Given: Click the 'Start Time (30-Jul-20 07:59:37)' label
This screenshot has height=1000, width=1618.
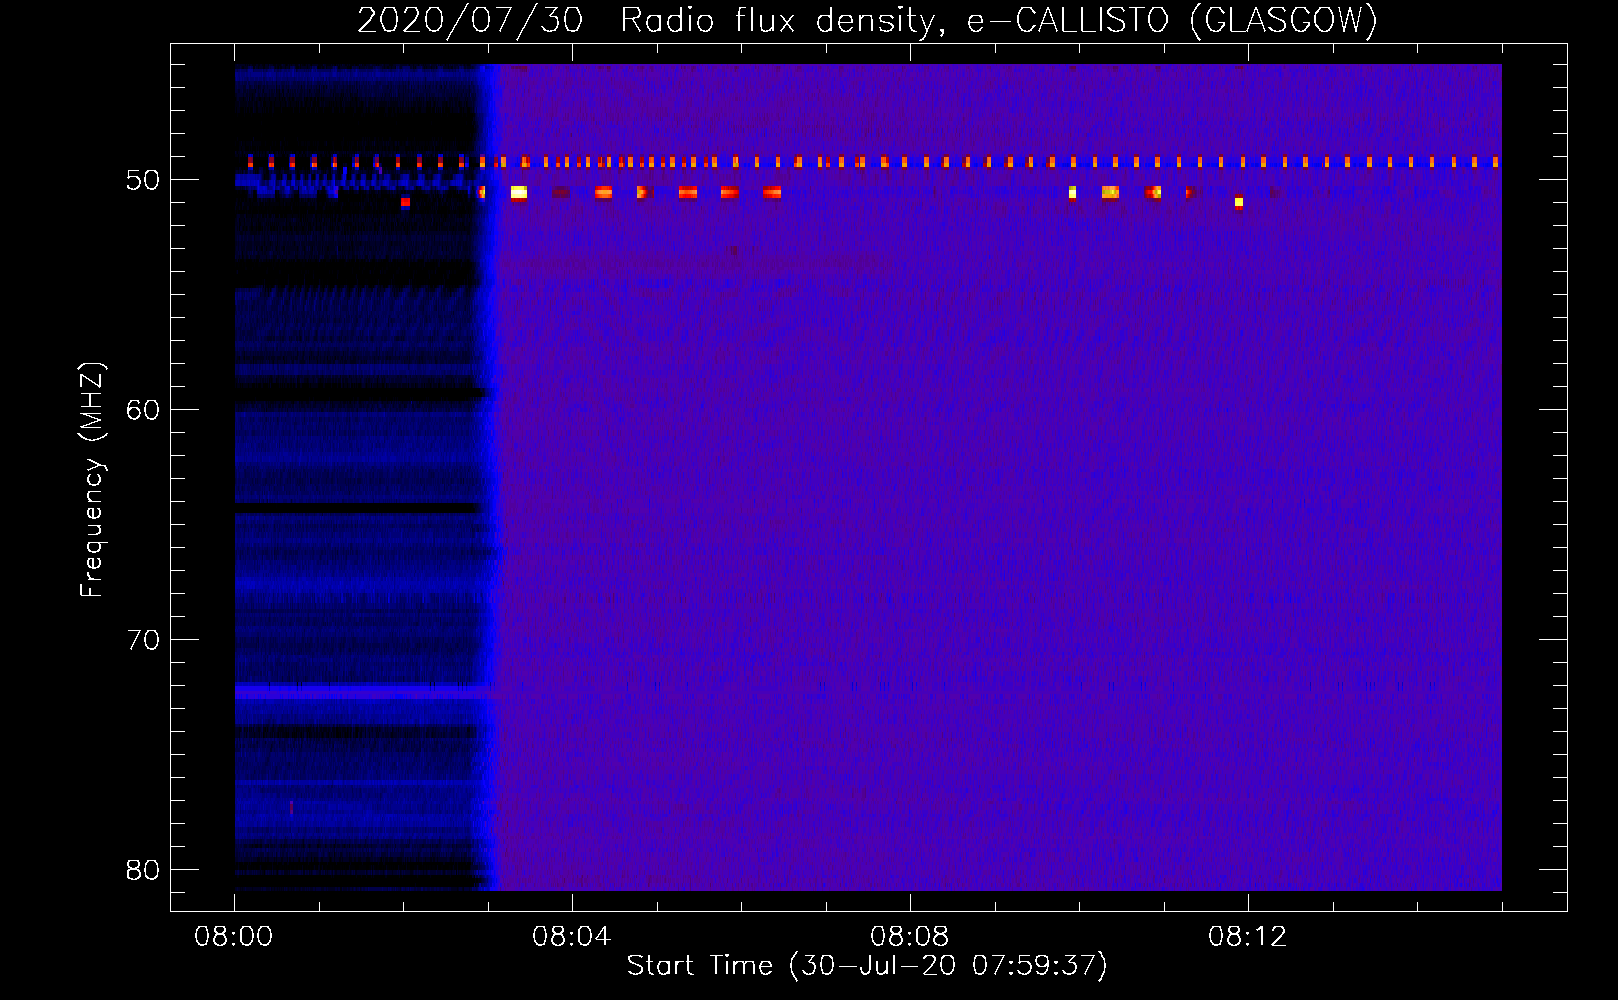Looking at the screenshot, I should 867,966.
